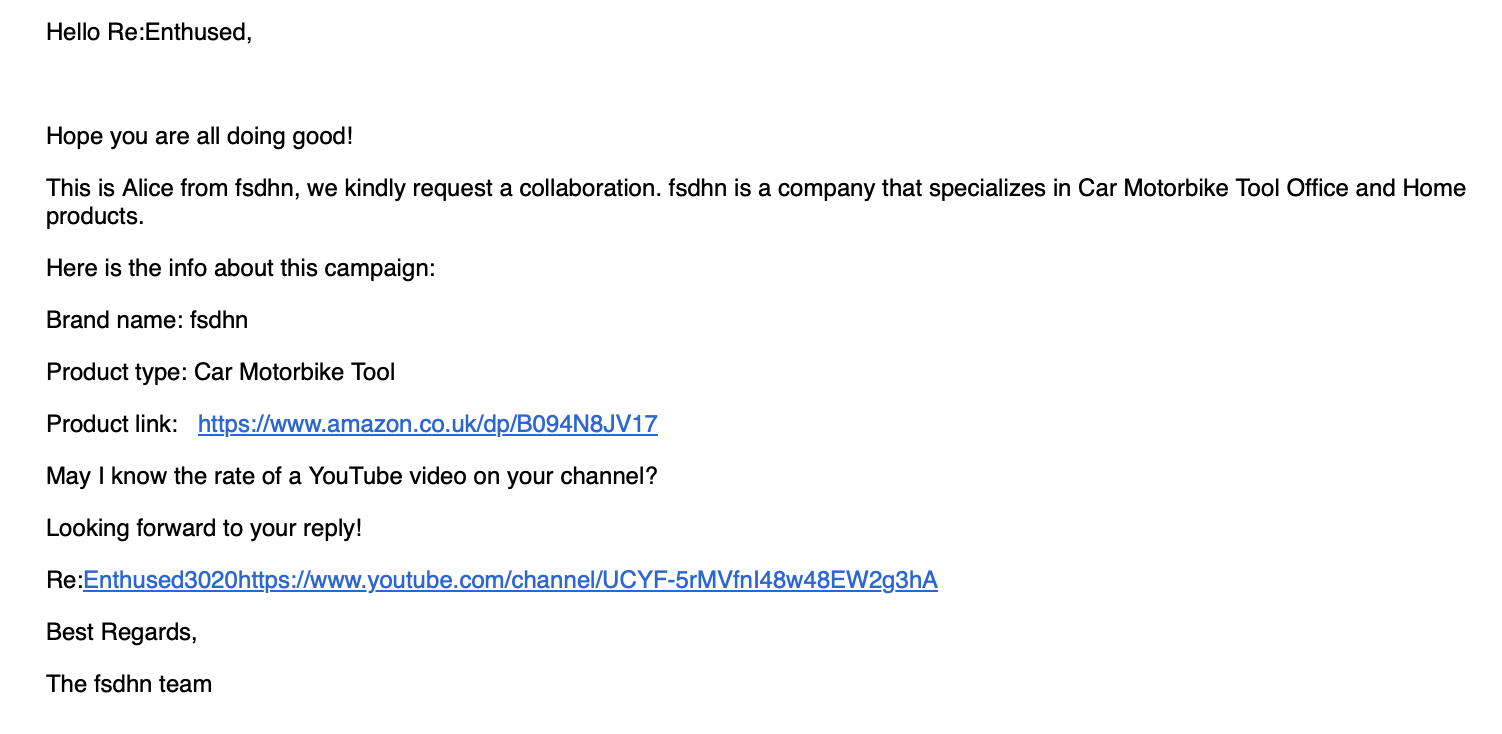Image resolution: width=1502 pixels, height=734 pixels.
Task: Click the "May I know the rate" text
Action: [150, 476]
